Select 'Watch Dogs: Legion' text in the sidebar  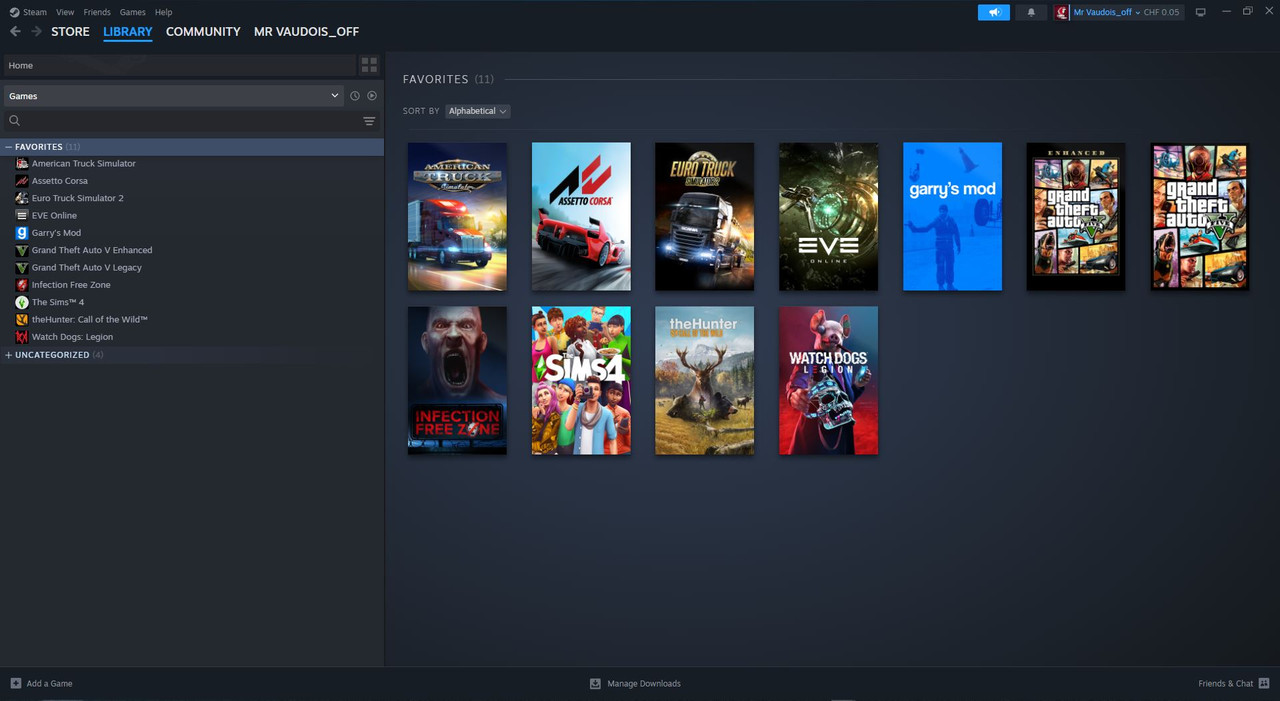click(72, 337)
